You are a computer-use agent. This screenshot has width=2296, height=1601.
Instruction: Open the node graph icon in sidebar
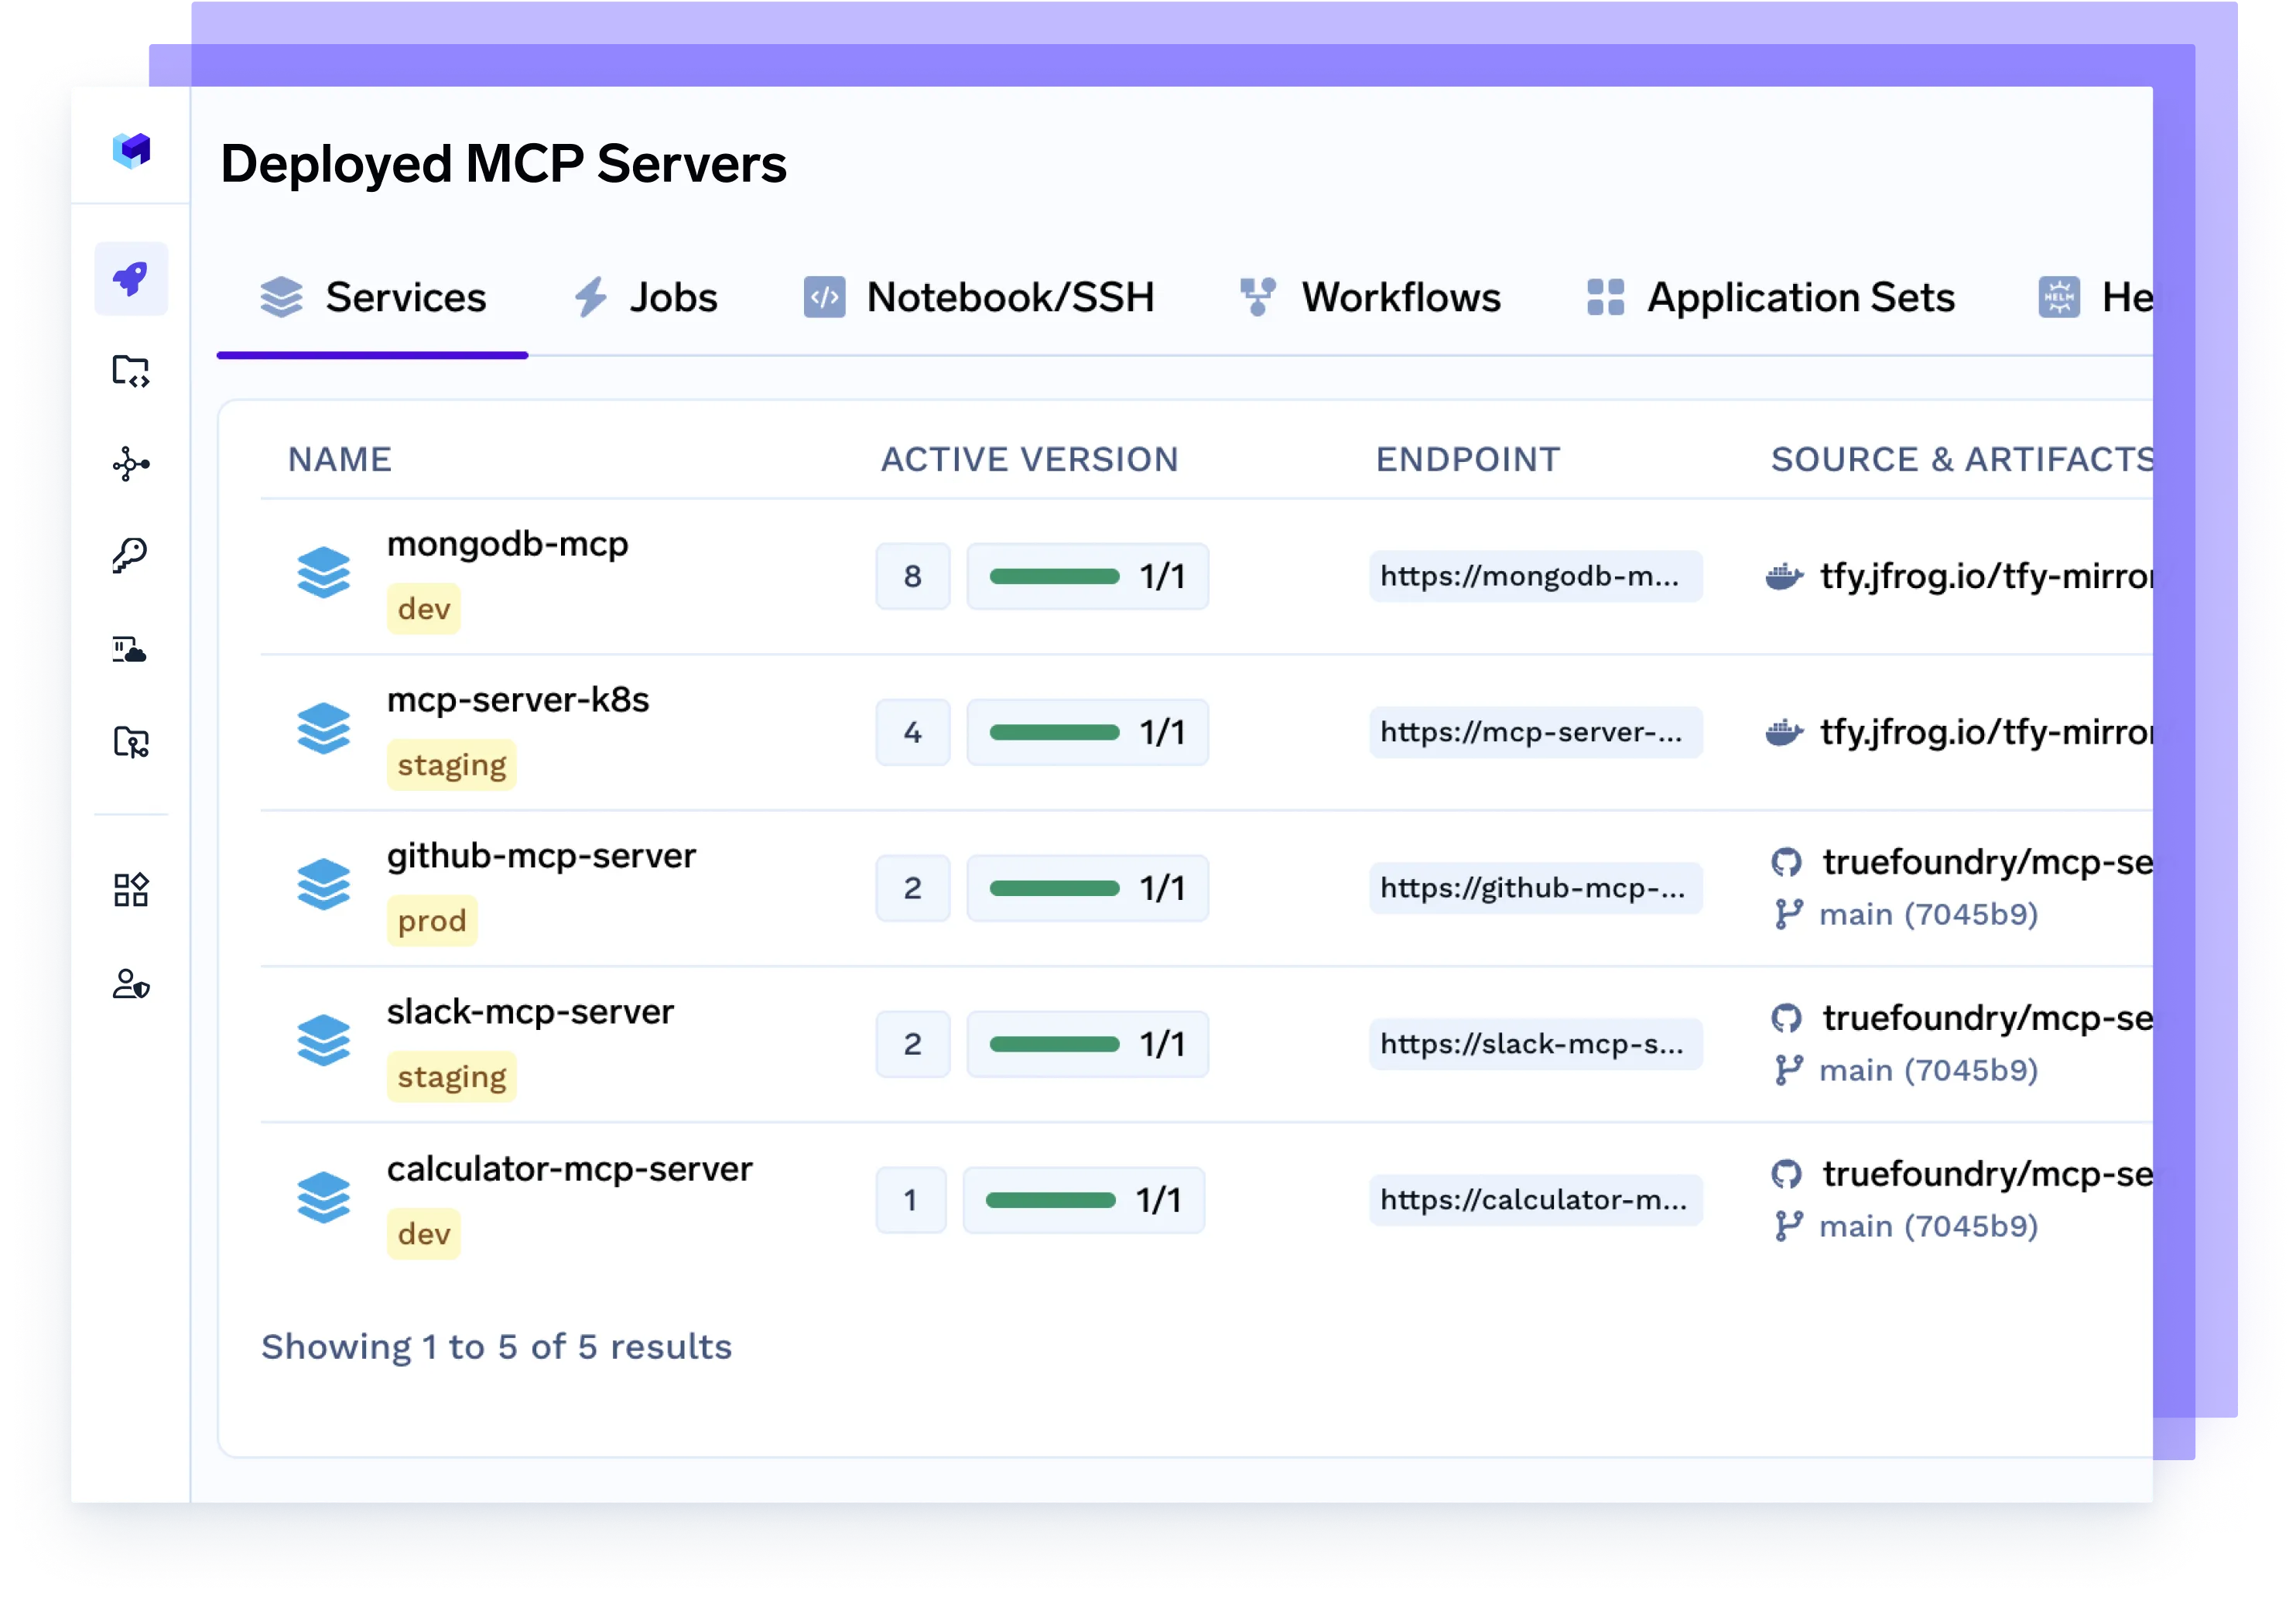[x=131, y=464]
